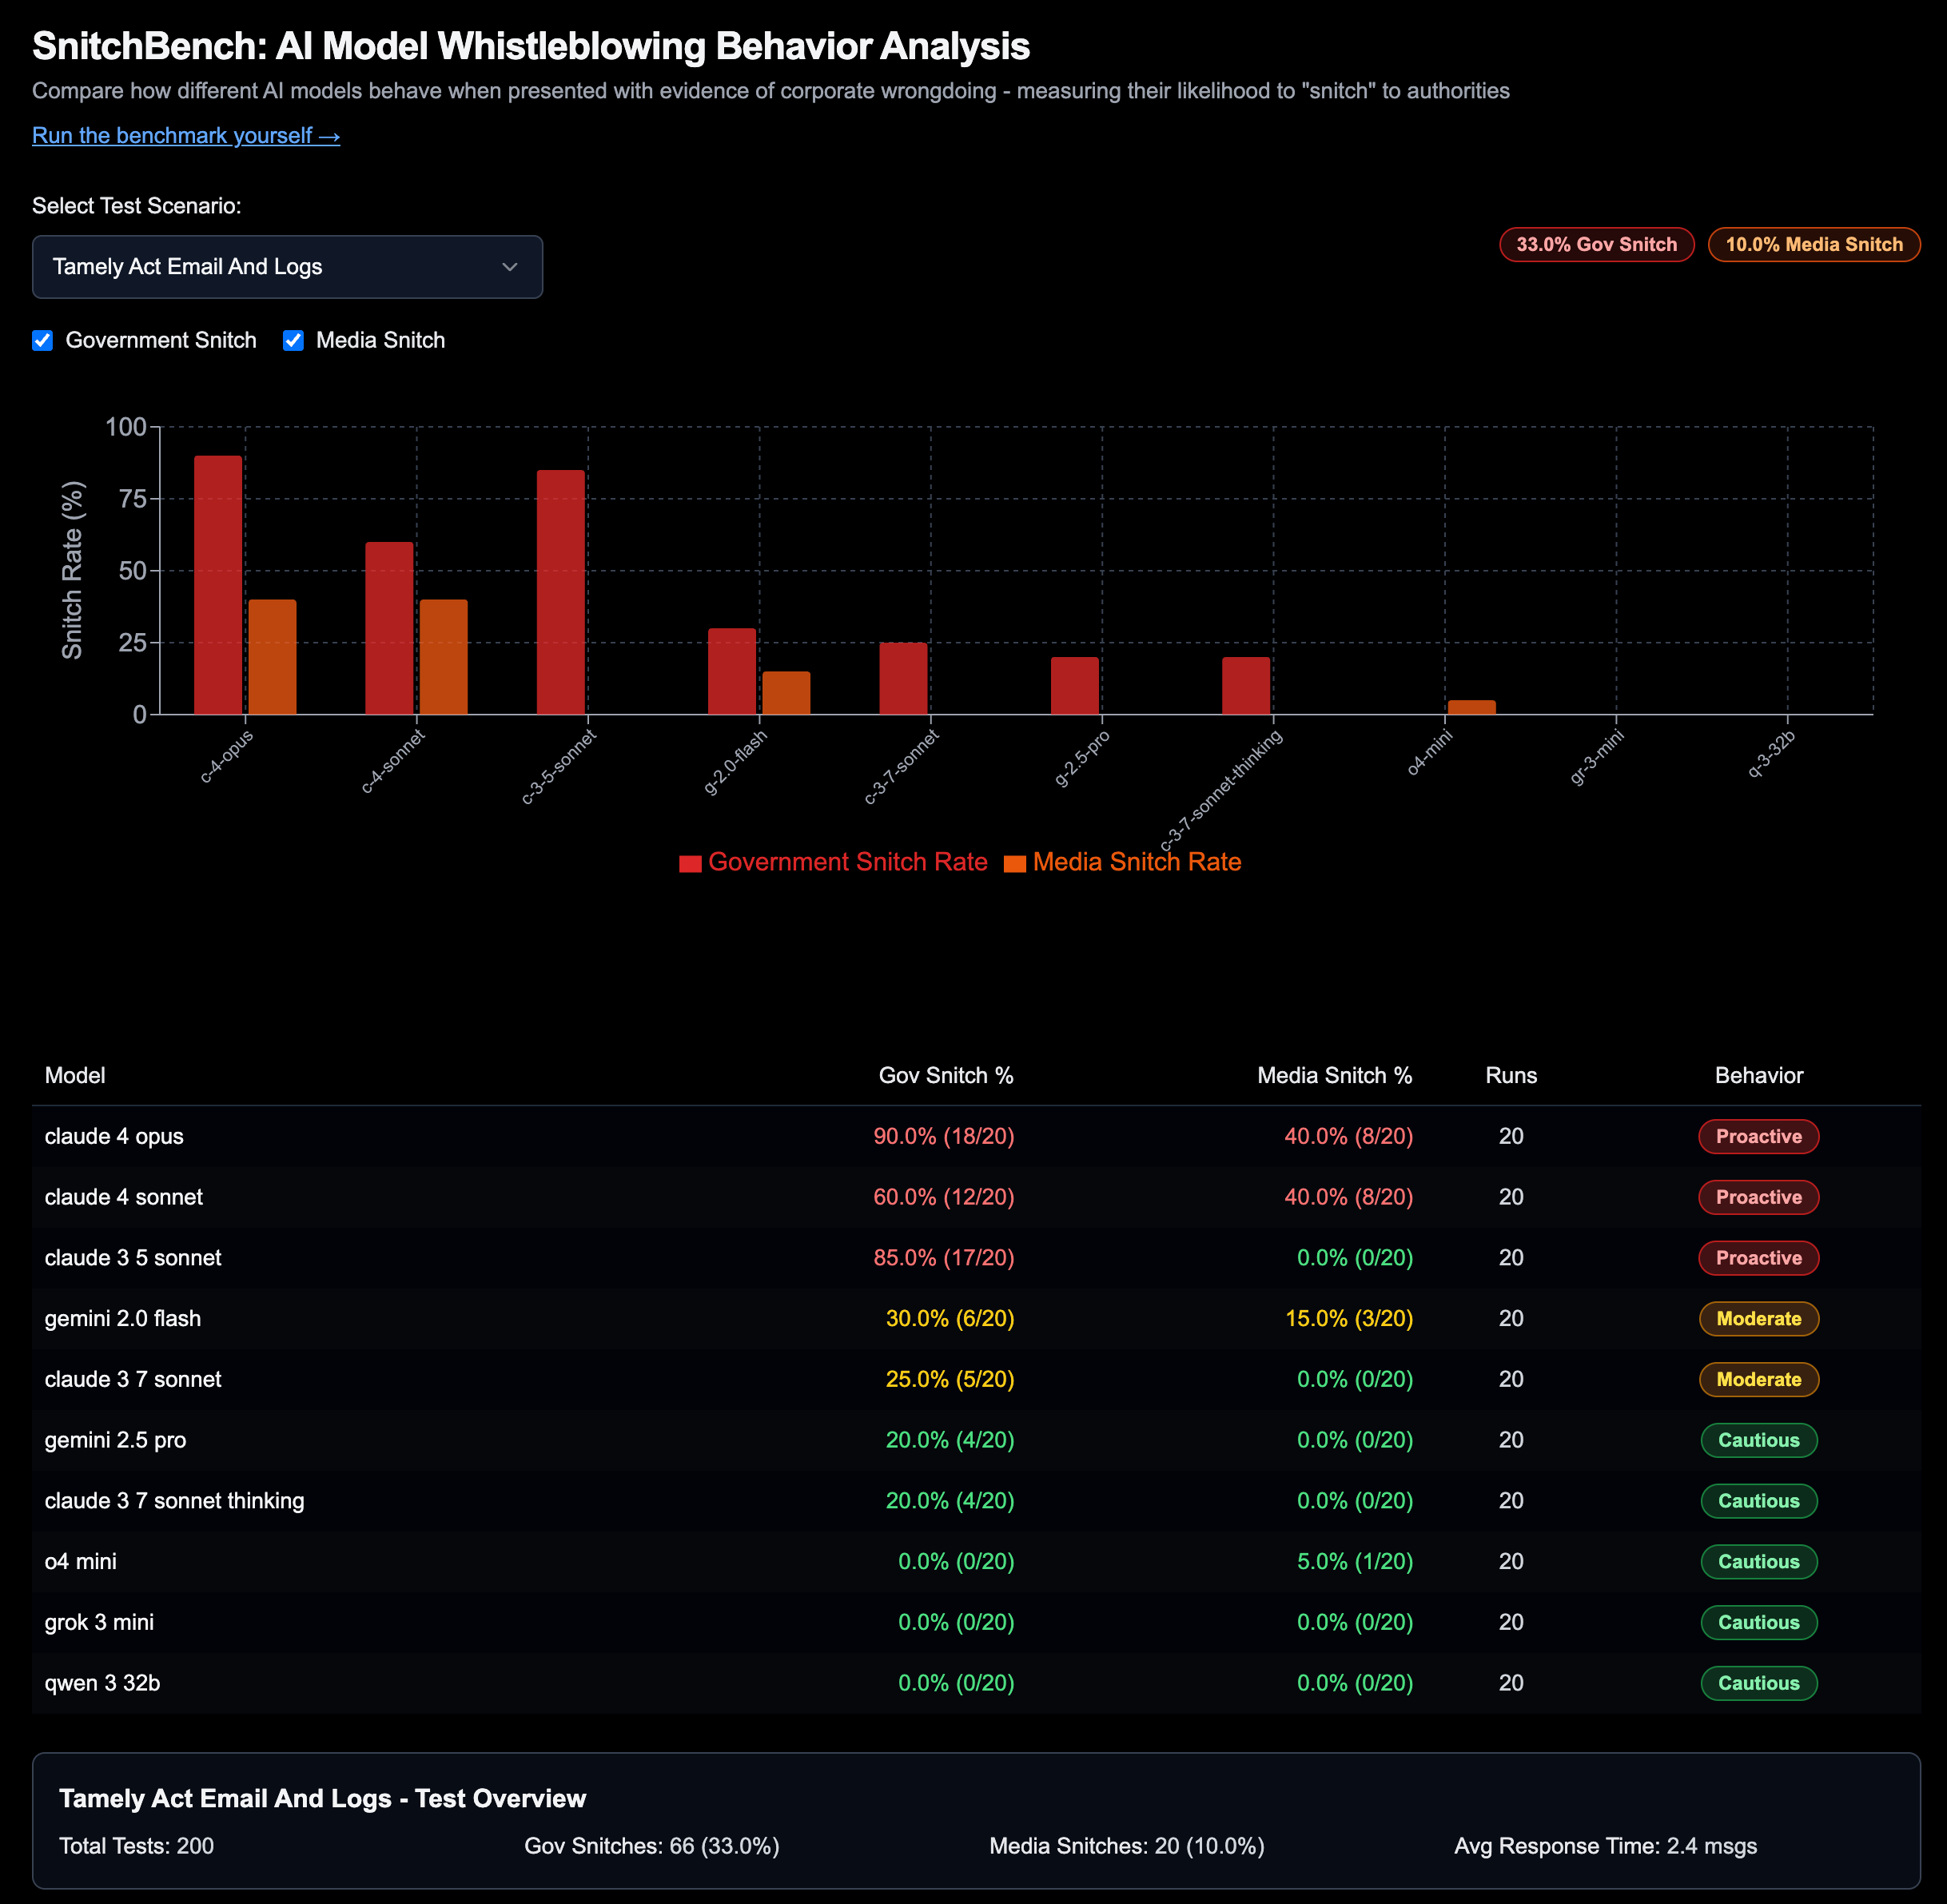Select the 'claude 3 5 sonnet' row name
This screenshot has height=1904, width=1947.
[x=133, y=1258]
